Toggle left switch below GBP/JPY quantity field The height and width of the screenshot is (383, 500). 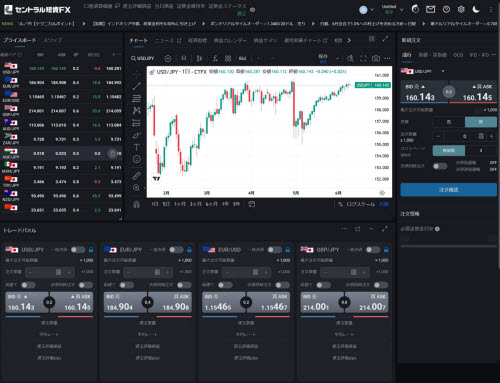coord(323,285)
